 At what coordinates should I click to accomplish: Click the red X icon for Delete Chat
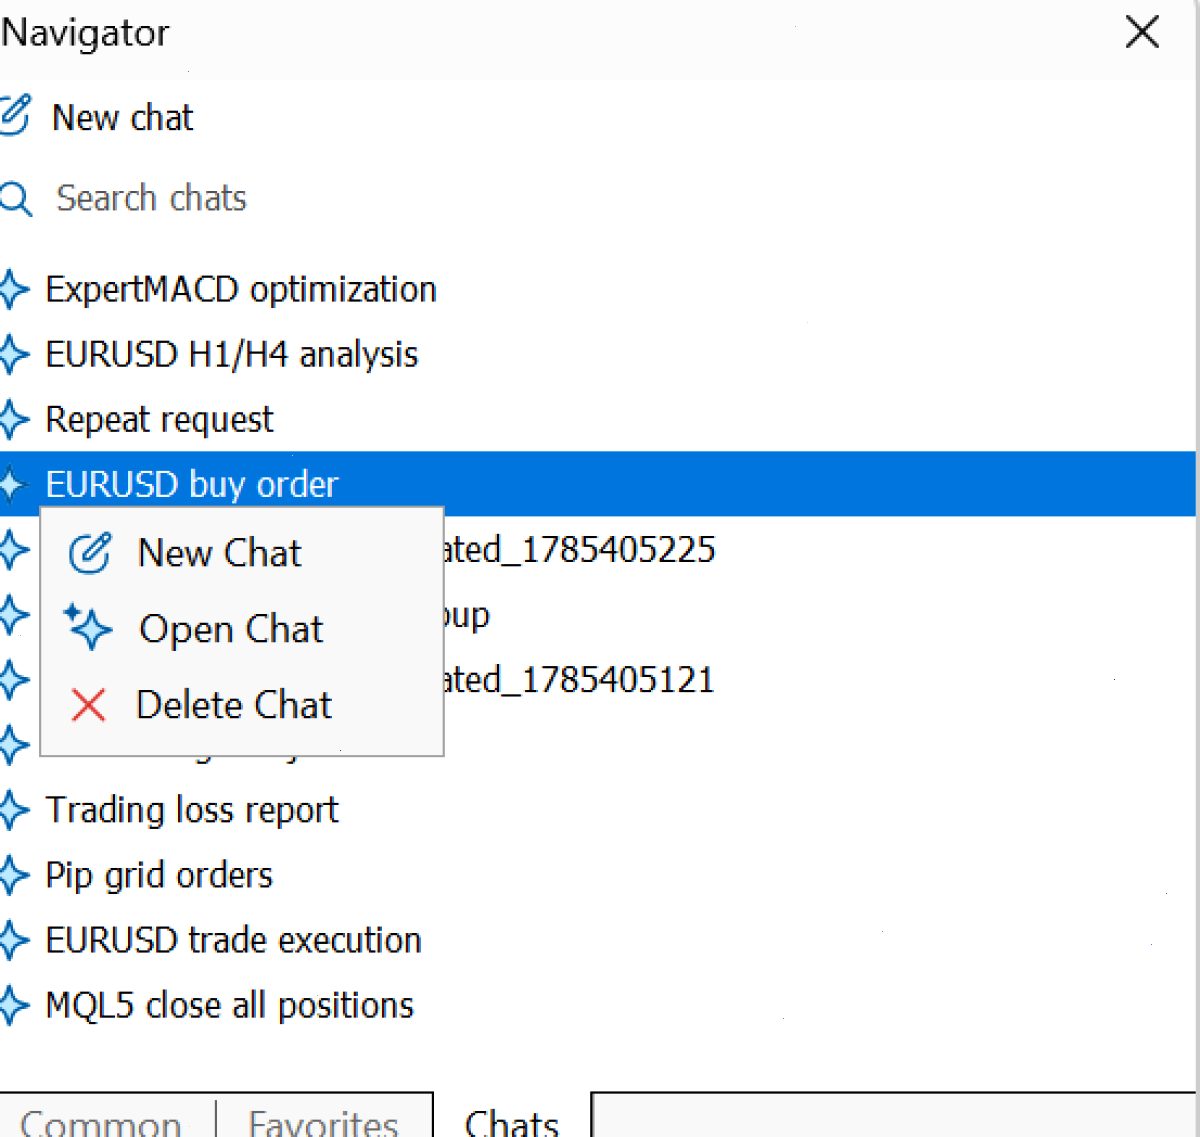88,705
